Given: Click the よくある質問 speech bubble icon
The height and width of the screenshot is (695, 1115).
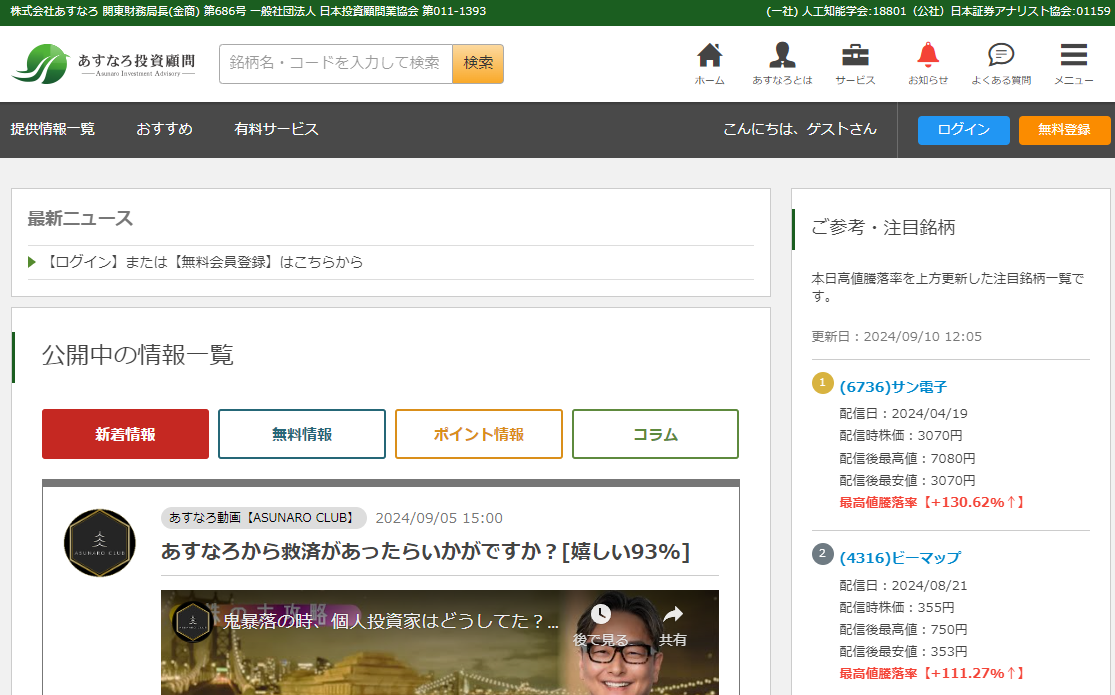Looking at the screenshot, I should [1000, 56].
